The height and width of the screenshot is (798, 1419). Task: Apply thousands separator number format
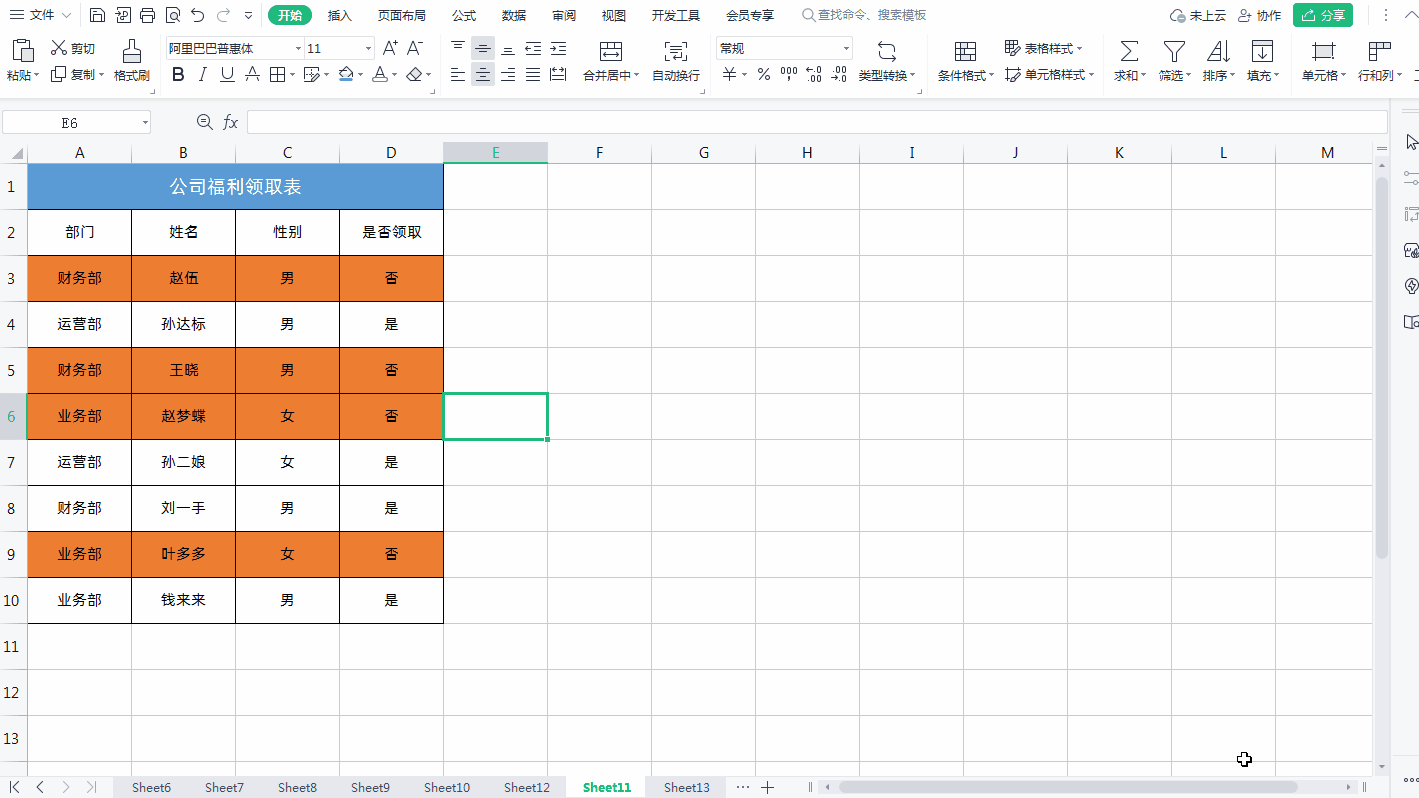[789, 74]
